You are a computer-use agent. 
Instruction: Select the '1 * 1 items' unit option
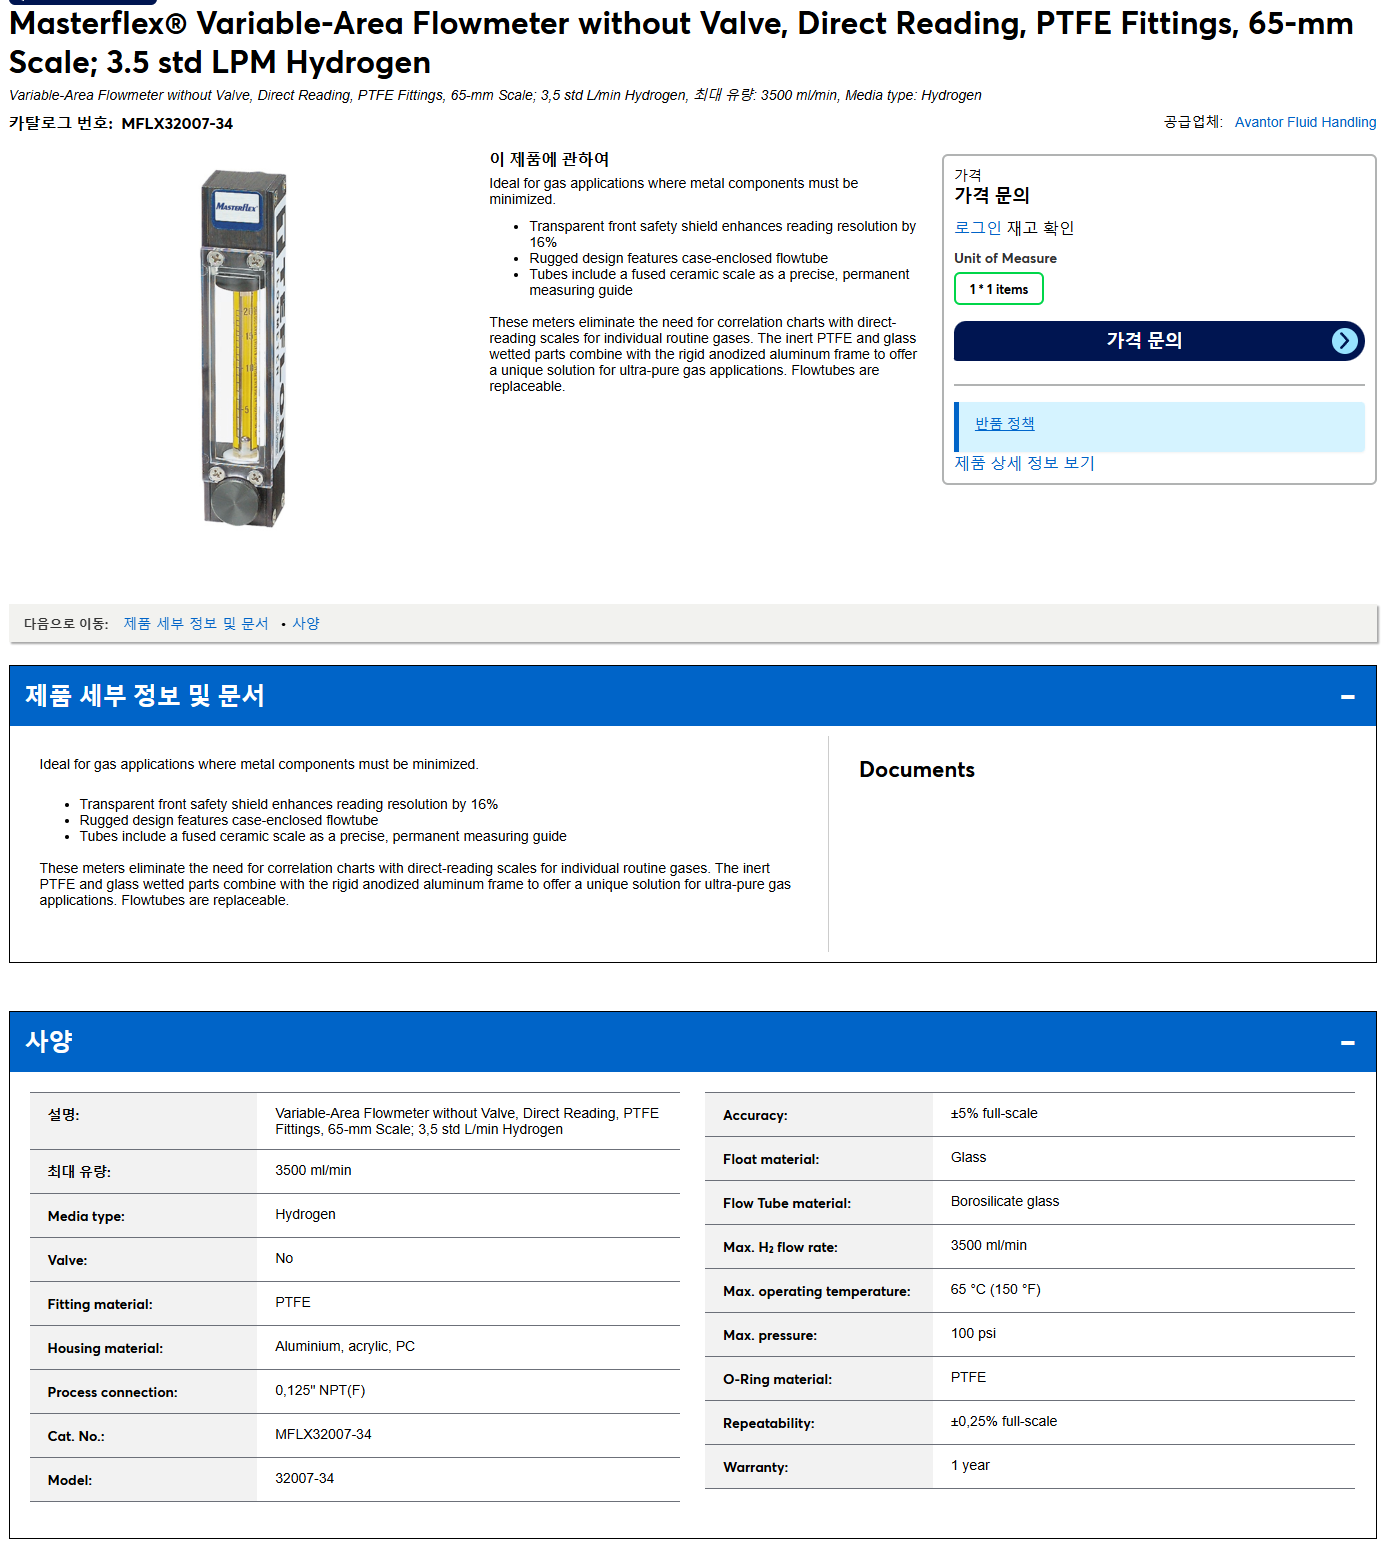(999, 289)
